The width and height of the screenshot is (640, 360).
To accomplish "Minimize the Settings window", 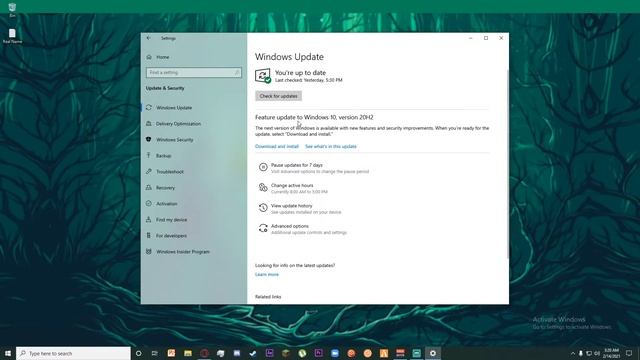I will [x=470, y=38].
